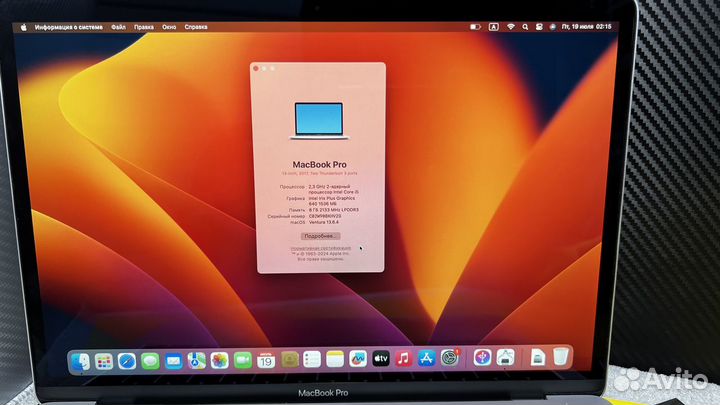Open the Wi-Fi status menu
Viewport: 720px width, 405px height.
click(x=511, y=27)
